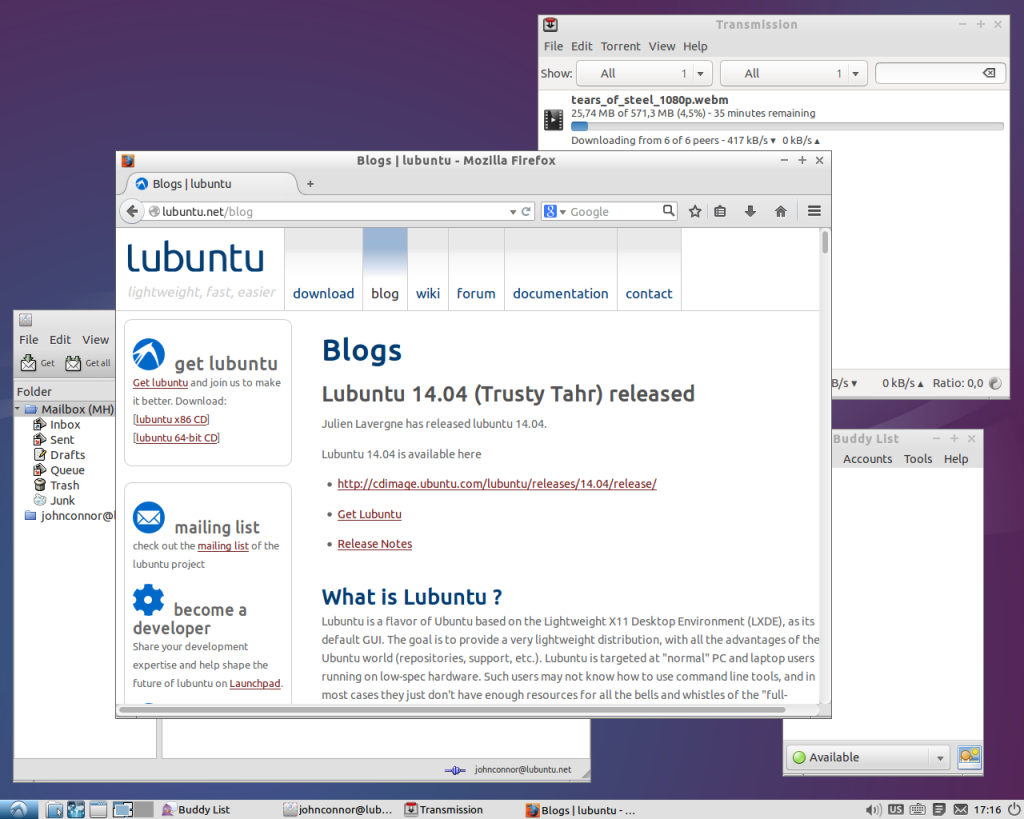Follow the Release Notes link

point(375,544)
